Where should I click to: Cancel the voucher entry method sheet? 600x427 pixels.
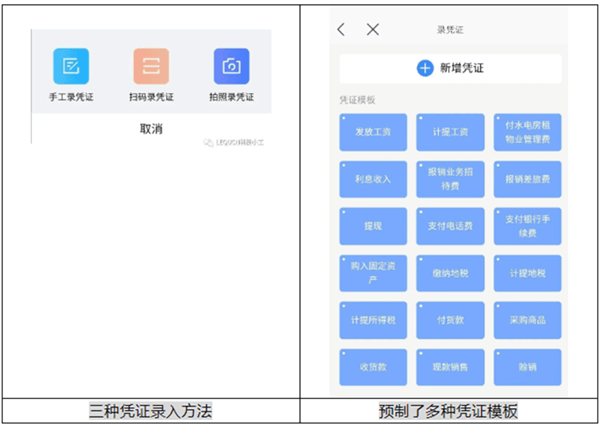pyautogui.click(x=151, y=129)
